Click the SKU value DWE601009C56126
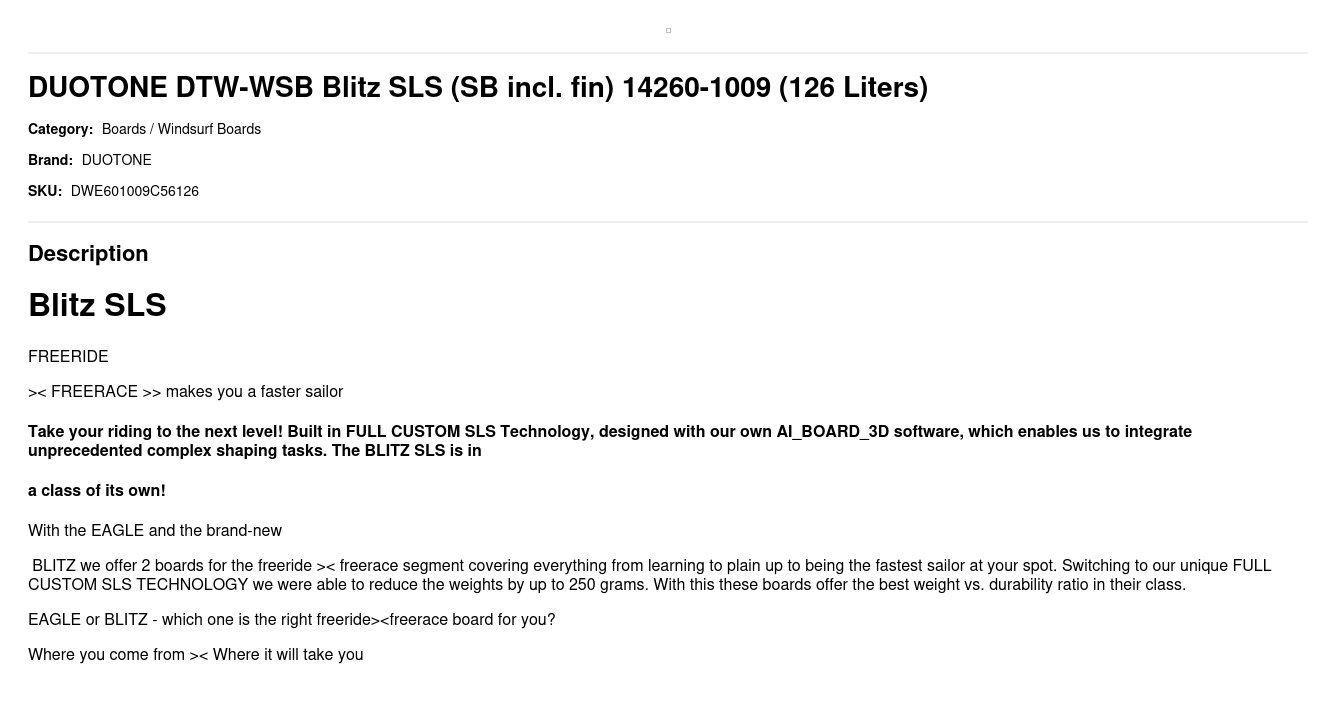 coord(135,191)
